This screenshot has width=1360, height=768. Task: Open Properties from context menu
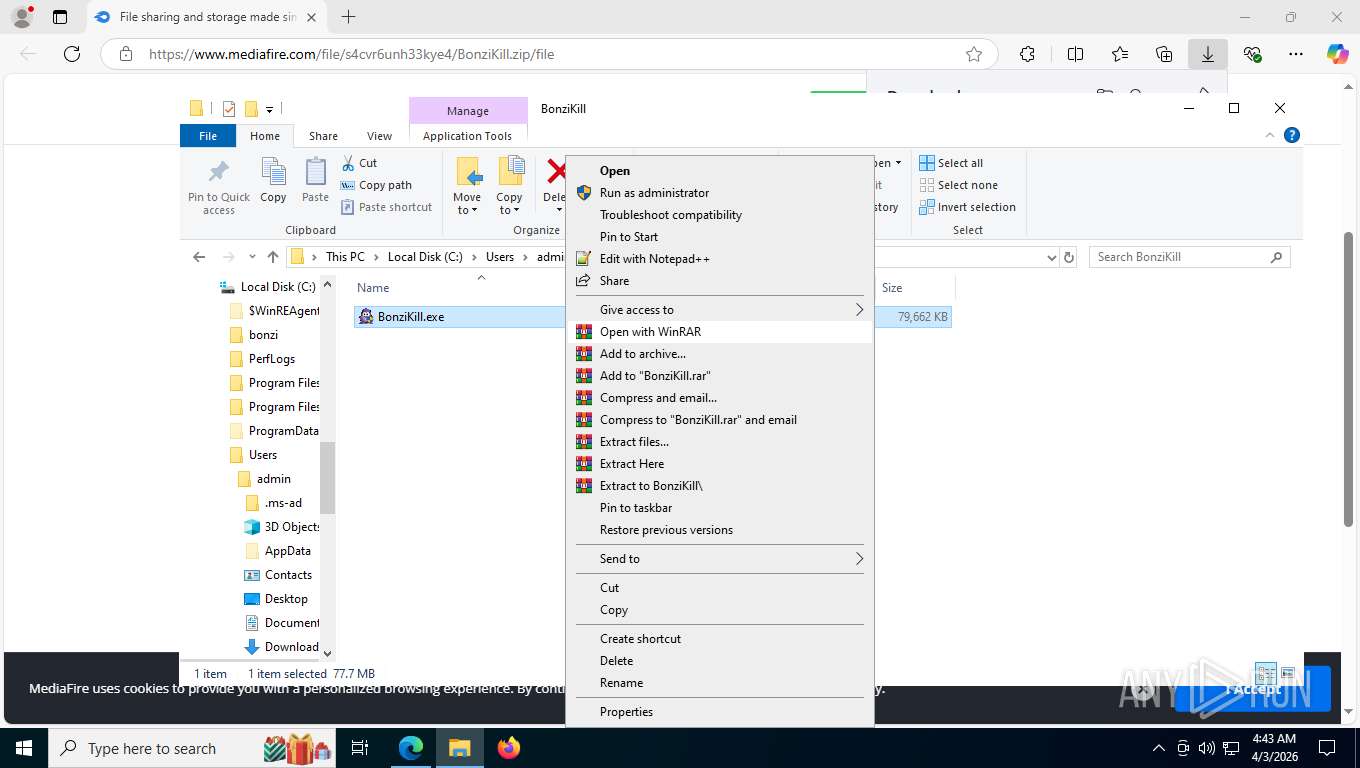coord(720,712)
